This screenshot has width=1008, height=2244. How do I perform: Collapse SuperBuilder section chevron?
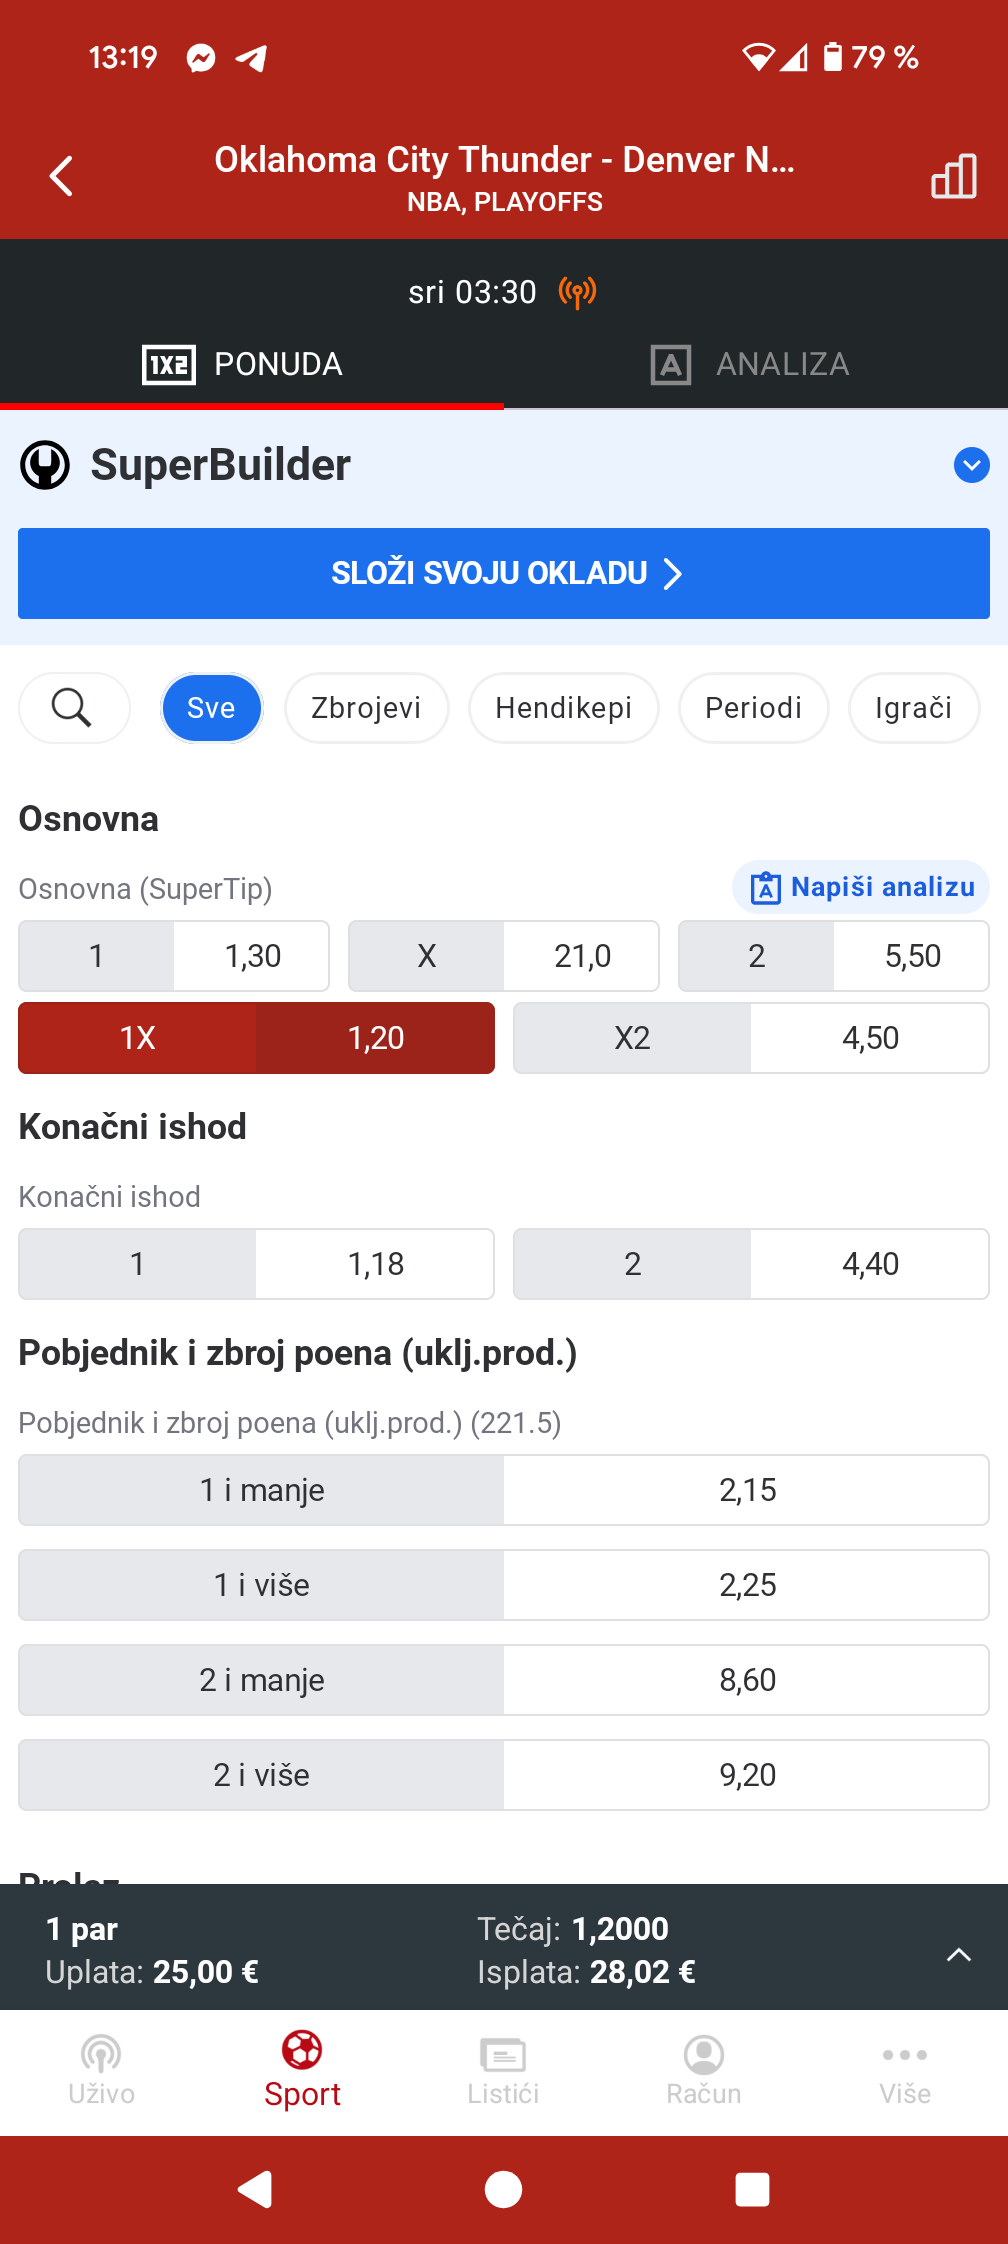[971, 465]
